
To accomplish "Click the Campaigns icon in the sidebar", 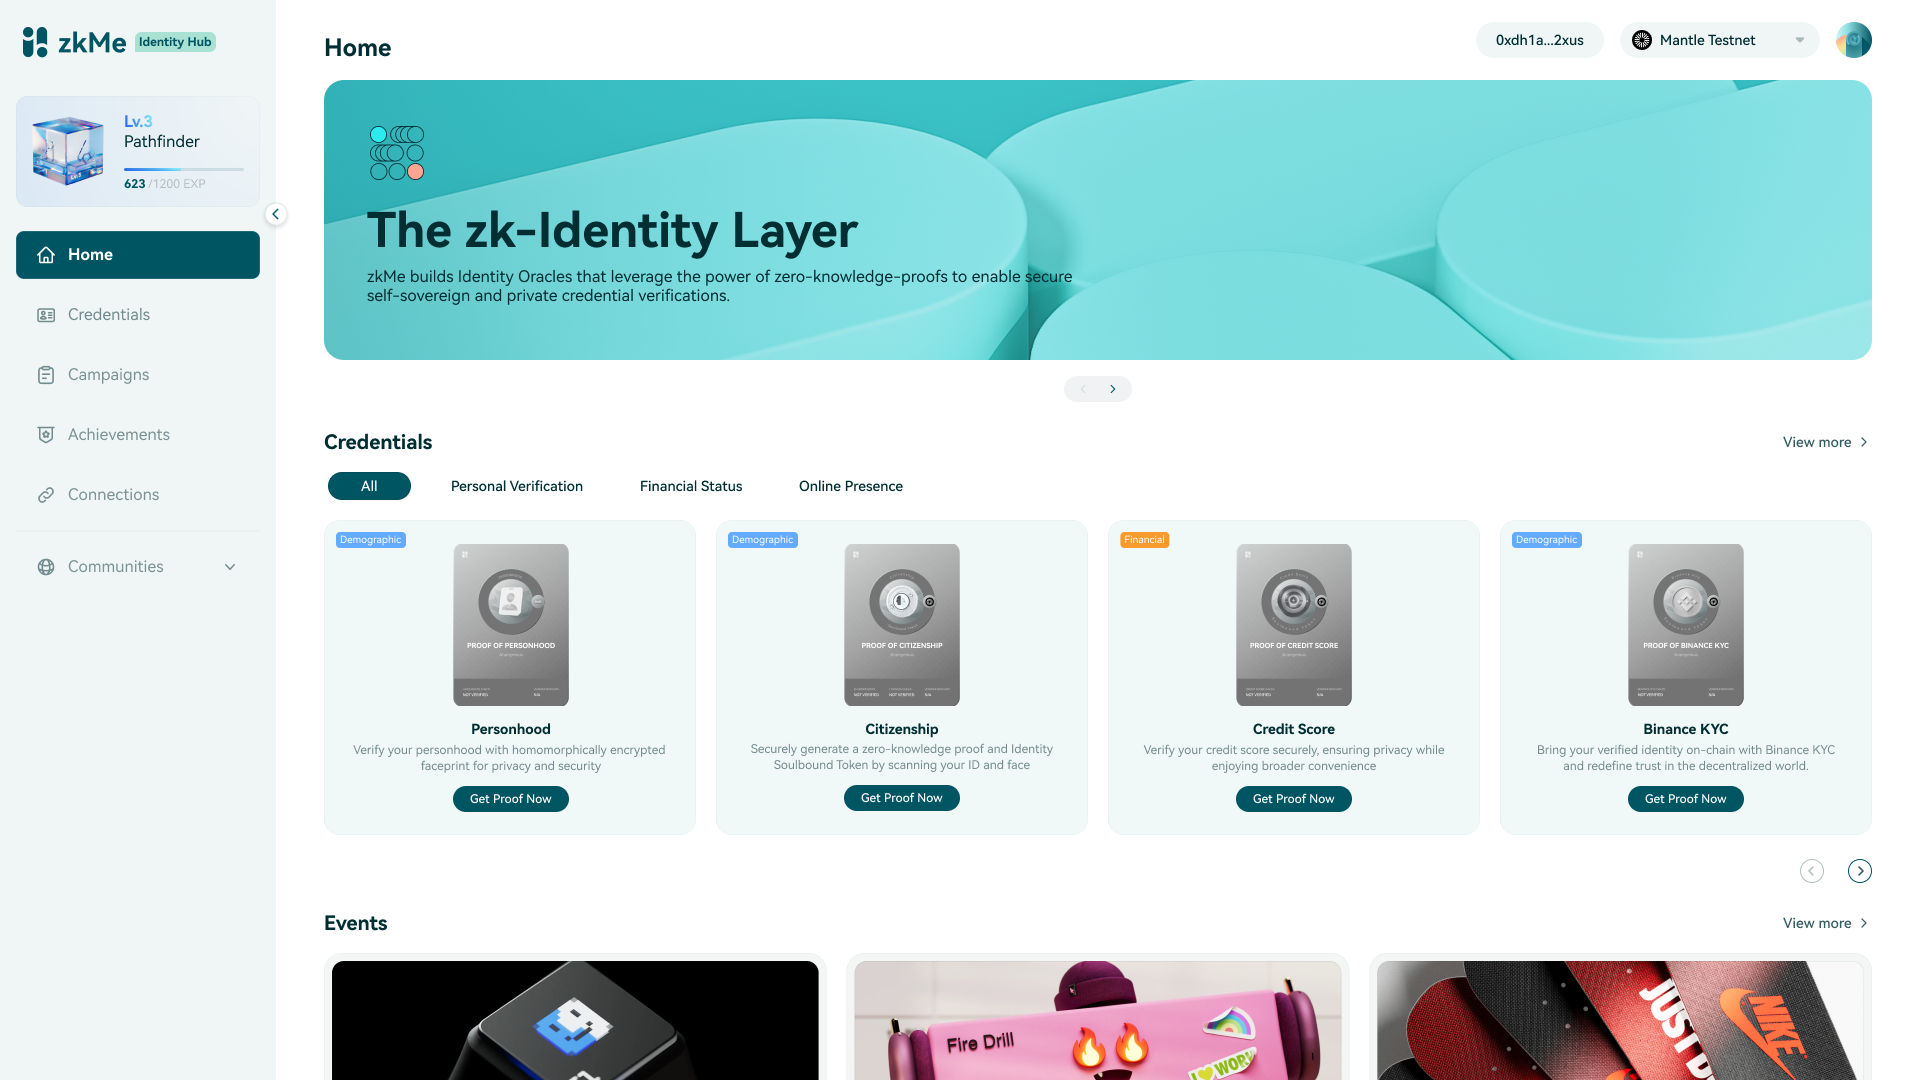I will pyautogui.click(x=46, y=374).
